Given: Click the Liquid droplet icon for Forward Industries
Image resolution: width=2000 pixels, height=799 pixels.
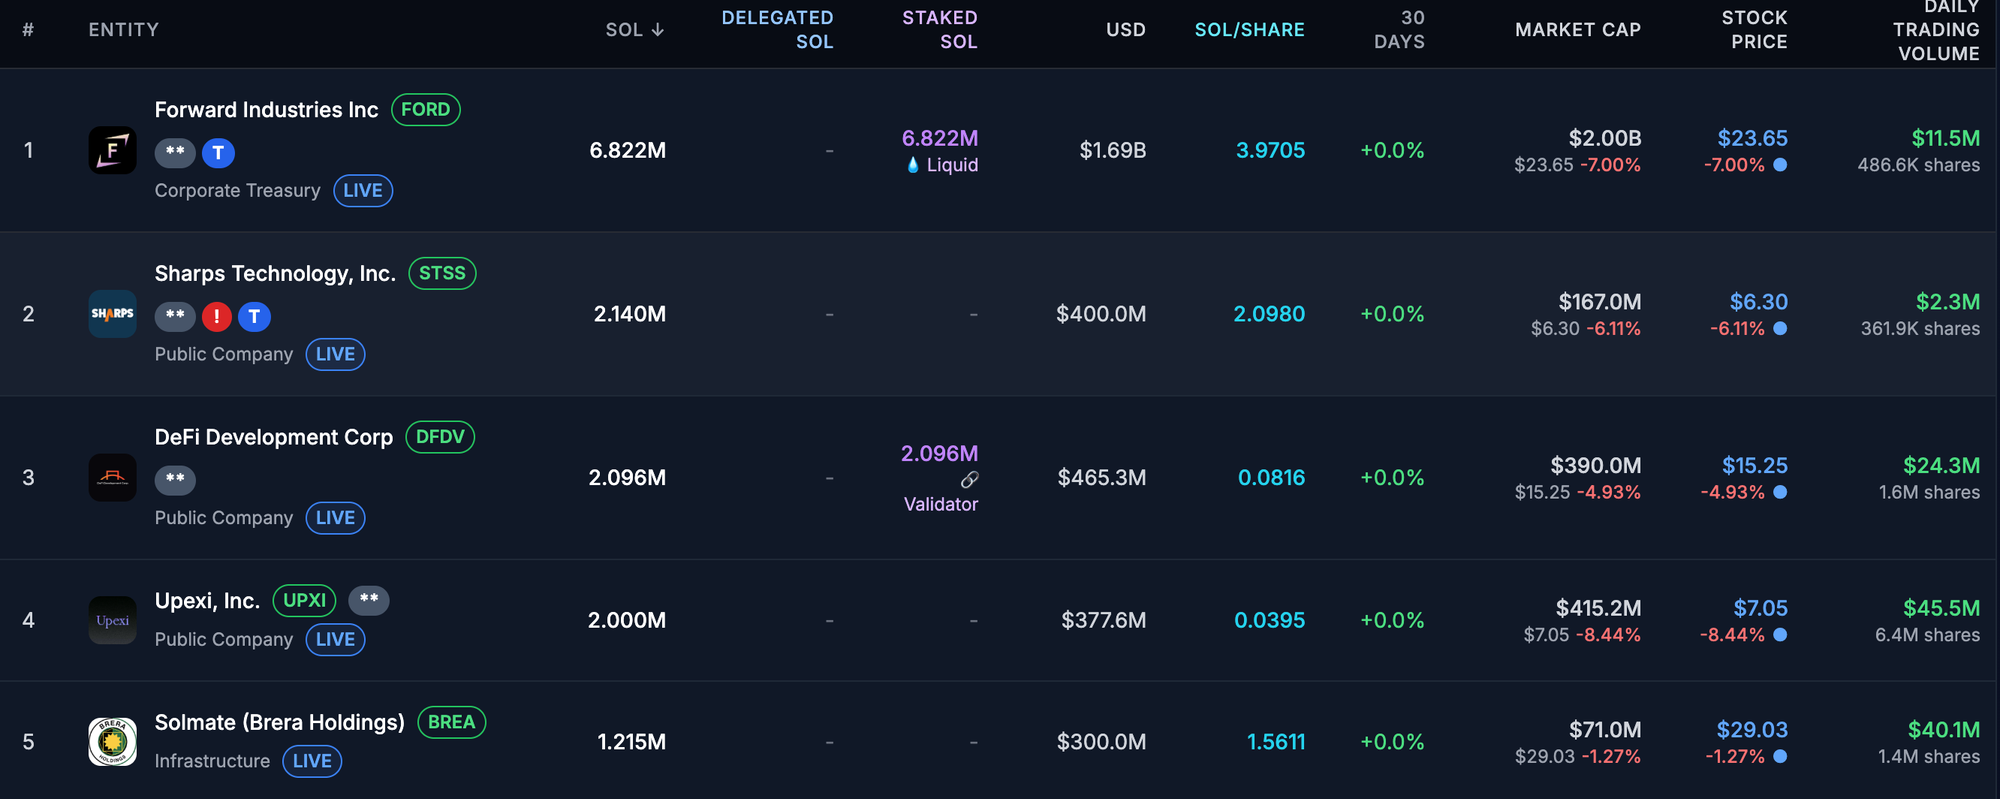Looking at the screenshot, I should [912, 165].
